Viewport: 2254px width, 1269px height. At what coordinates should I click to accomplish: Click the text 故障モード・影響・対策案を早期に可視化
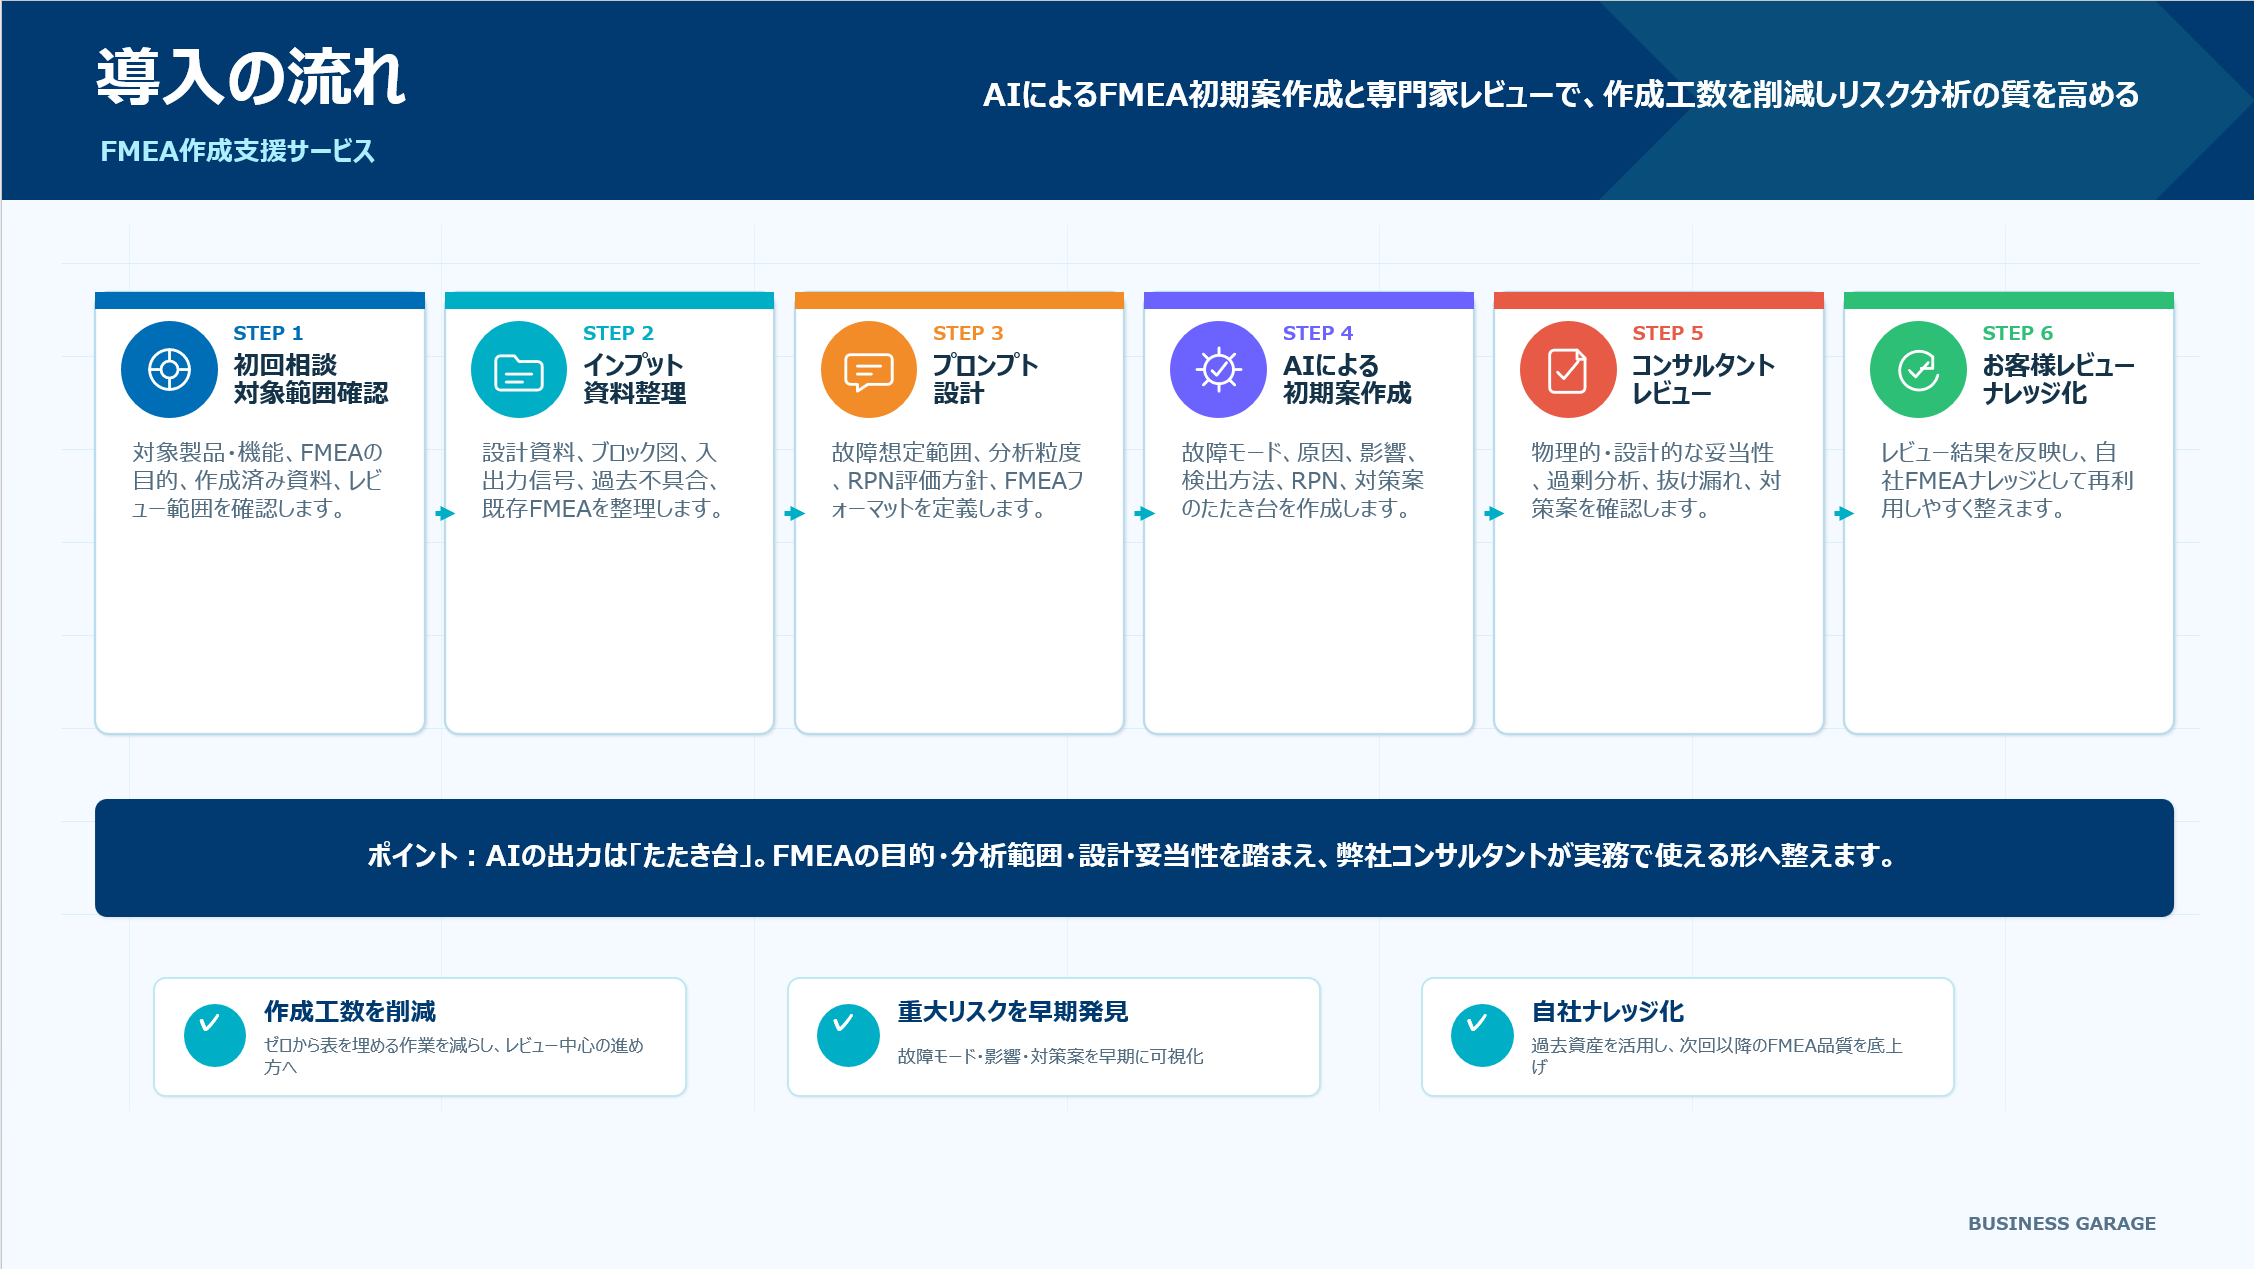tap(1050, 1056)
